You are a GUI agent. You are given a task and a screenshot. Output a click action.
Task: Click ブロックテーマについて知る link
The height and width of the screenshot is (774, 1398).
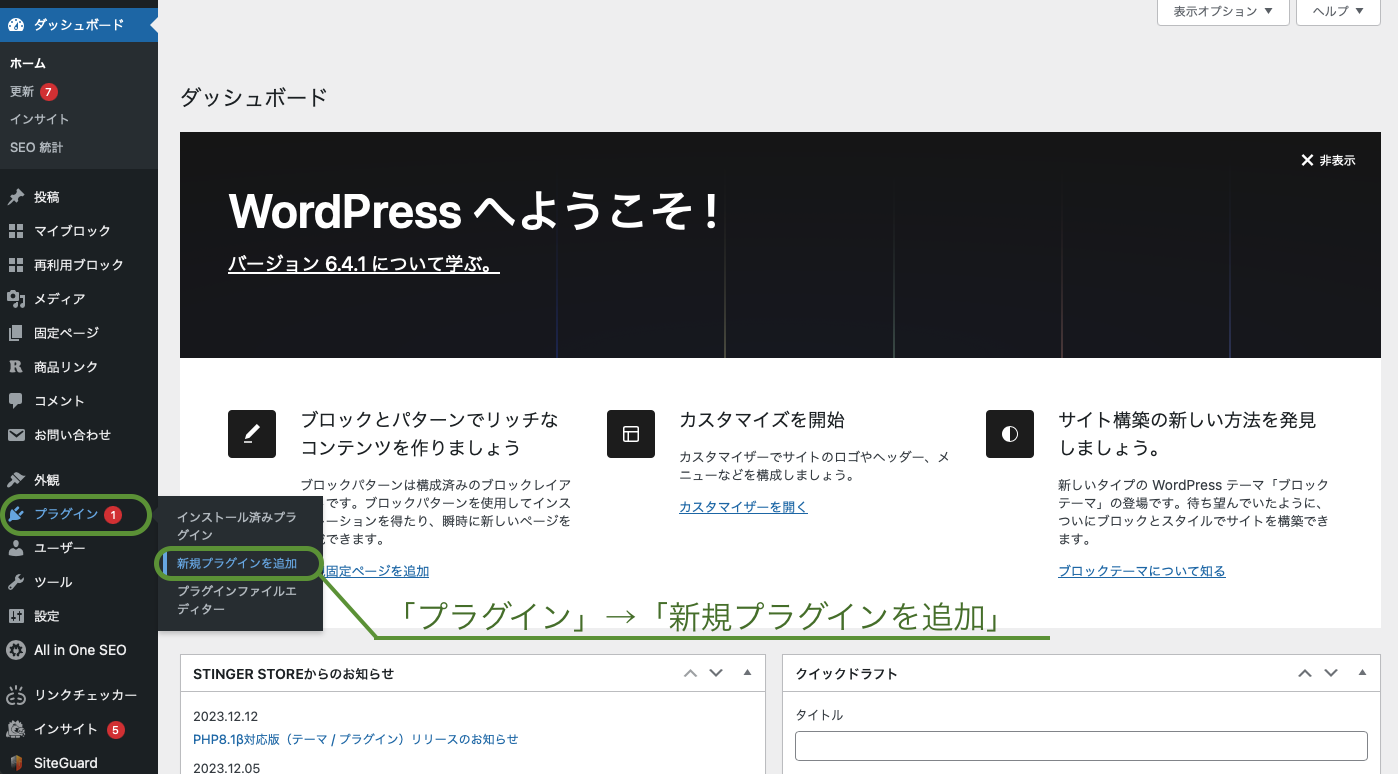[1142, 571]
